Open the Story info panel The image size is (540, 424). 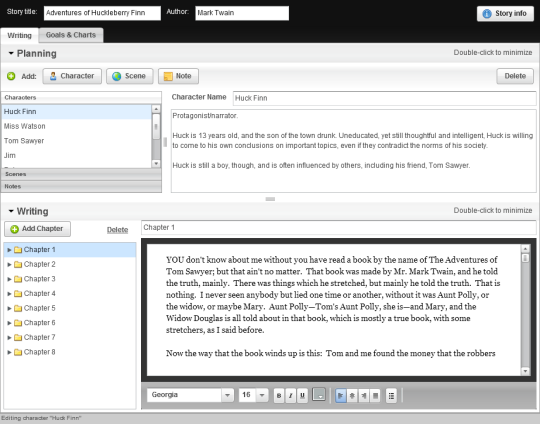tap(505, 13)
